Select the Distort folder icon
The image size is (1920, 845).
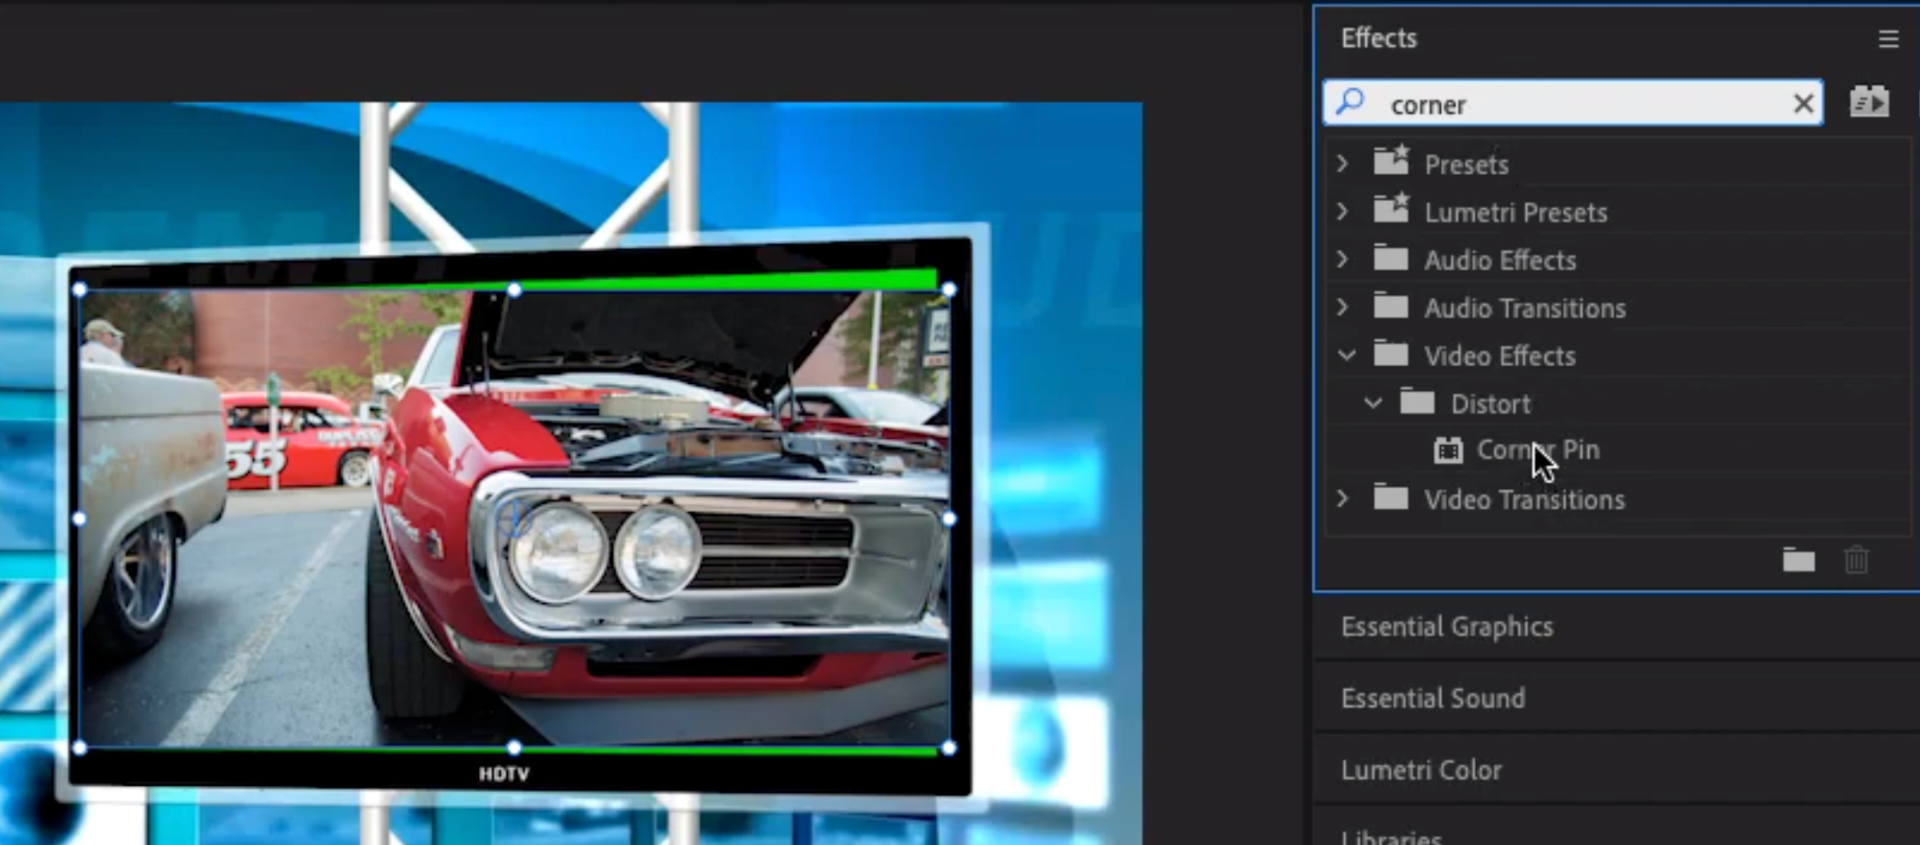[1417, 401]
